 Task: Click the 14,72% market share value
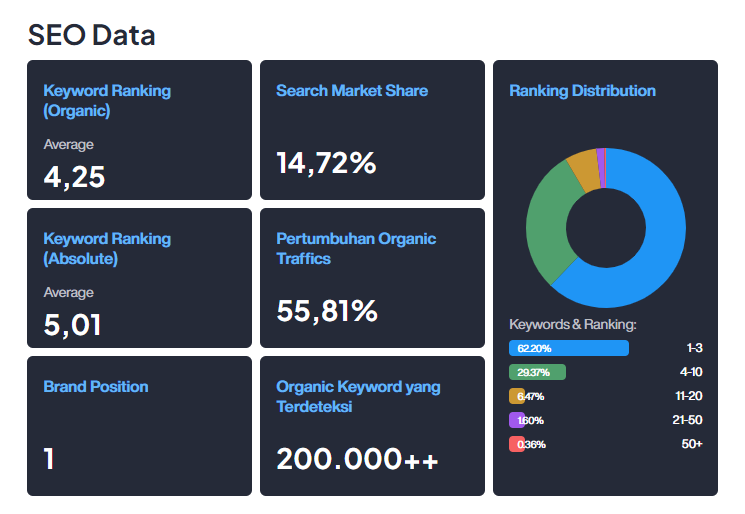(x=326, y=163)
